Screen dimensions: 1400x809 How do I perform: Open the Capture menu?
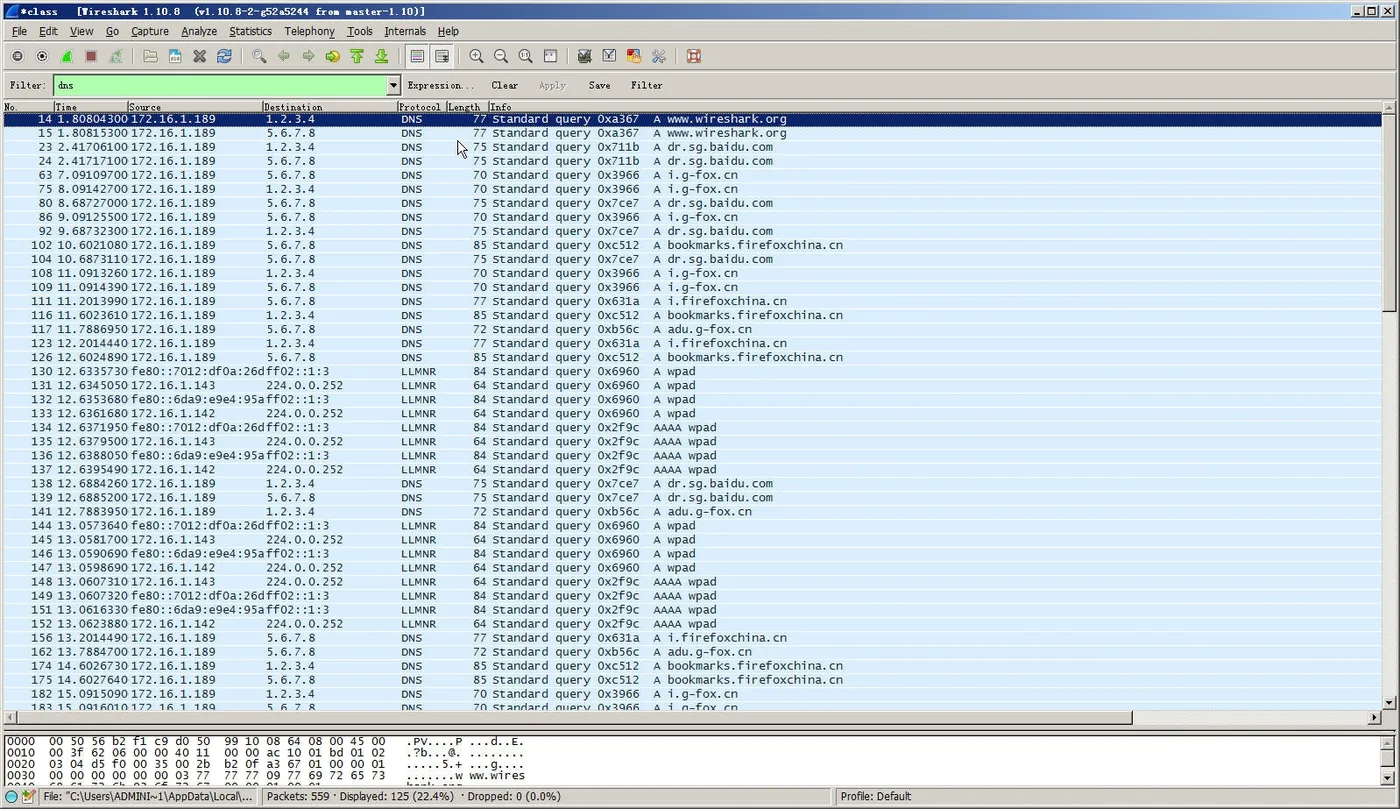(x=150, y=31)
